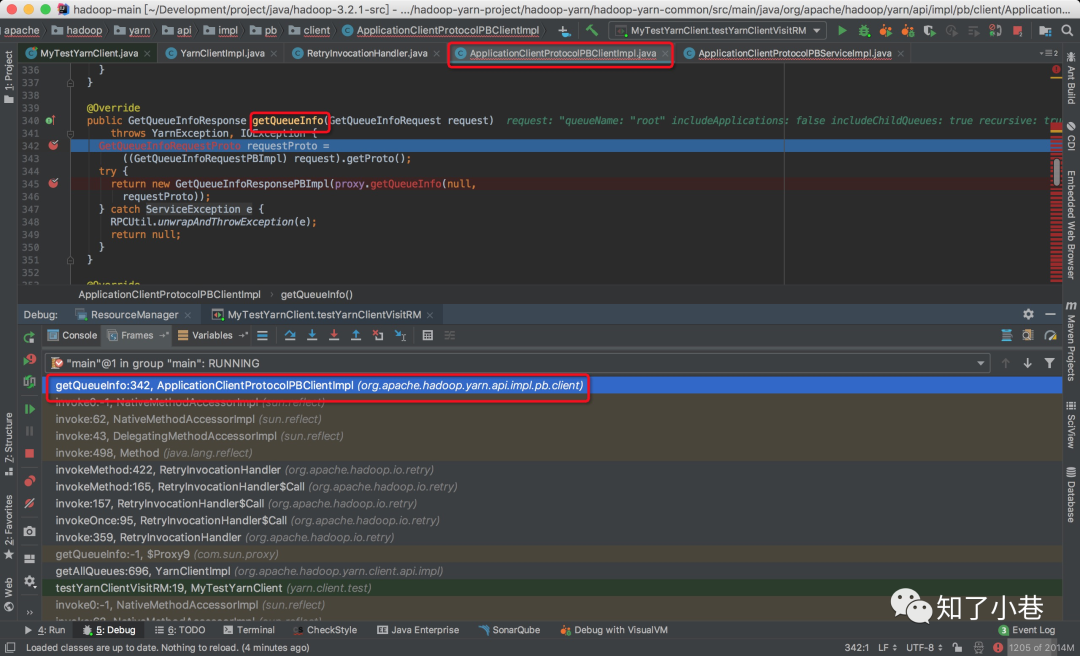1080x656 pixels.
Task: Open Debug with VisualVM tool window
Action: click(614, 630)
